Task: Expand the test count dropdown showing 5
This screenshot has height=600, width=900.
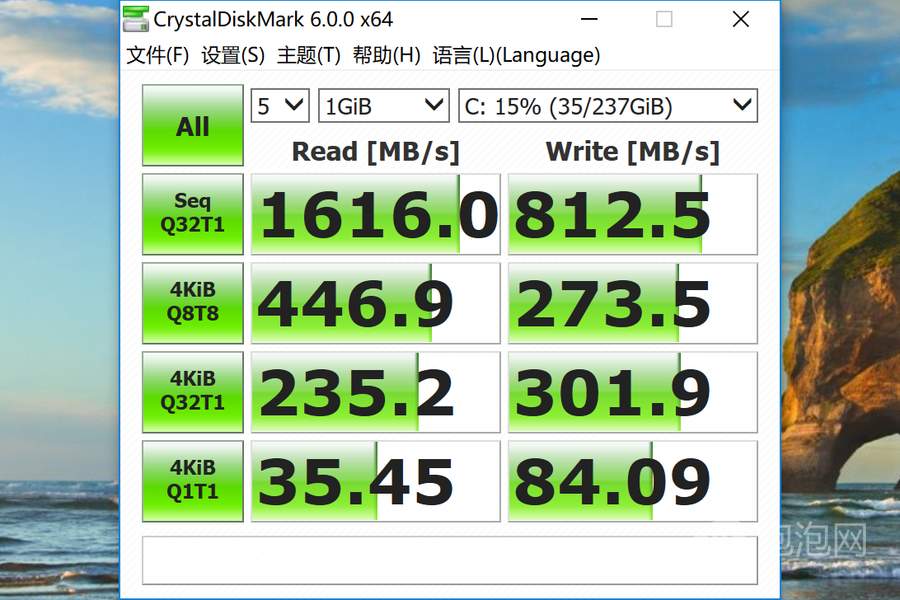Action: 280,106
